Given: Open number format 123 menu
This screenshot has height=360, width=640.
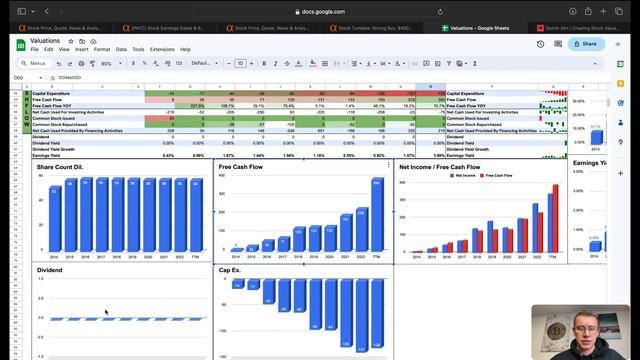Looking at the screenshot, I should pos(179,64).
